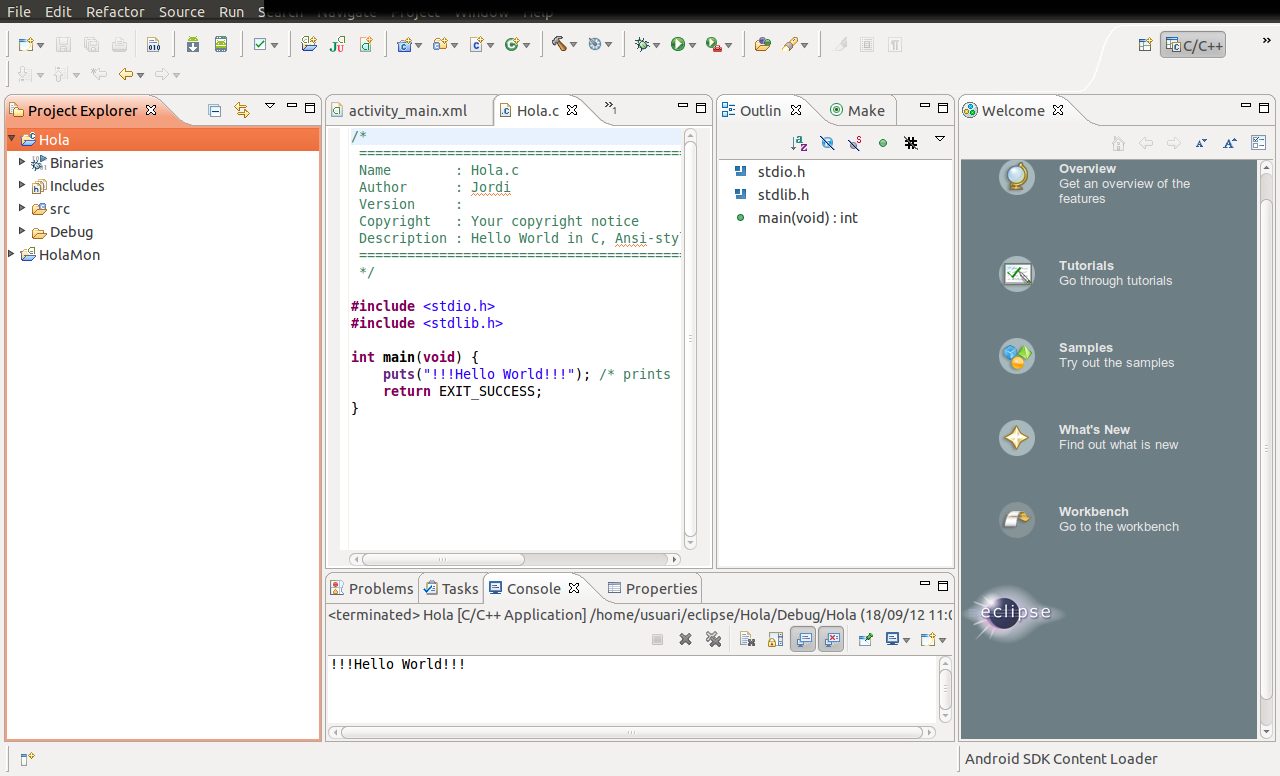Open the Refactor menu

click(x=115, y=12)
